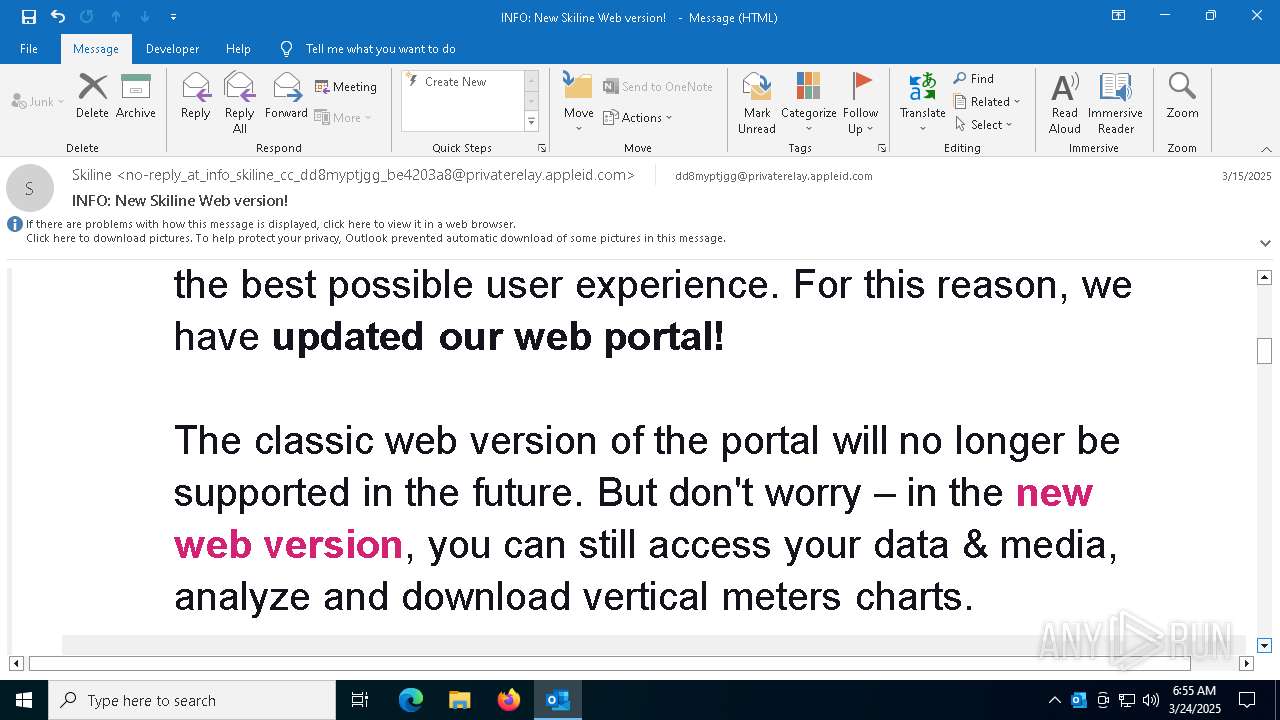Mark the message as Unread

point(757,103)
